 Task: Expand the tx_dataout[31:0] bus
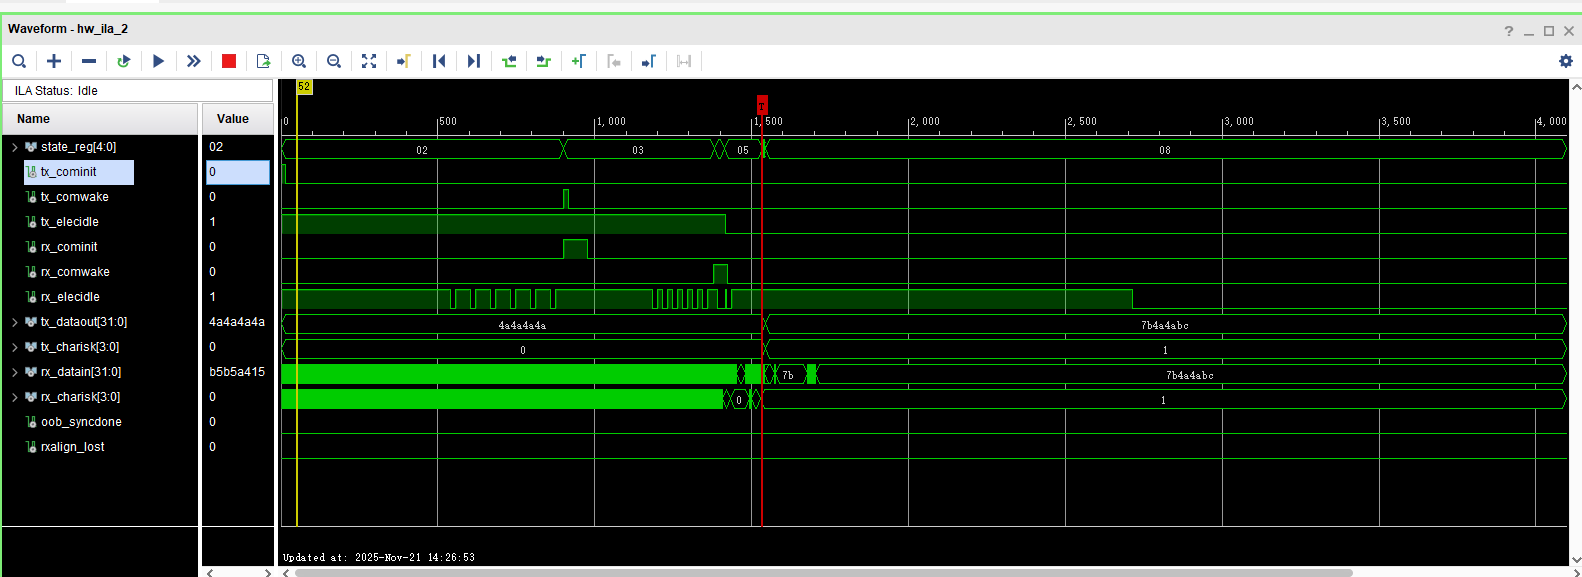[15, 322]
